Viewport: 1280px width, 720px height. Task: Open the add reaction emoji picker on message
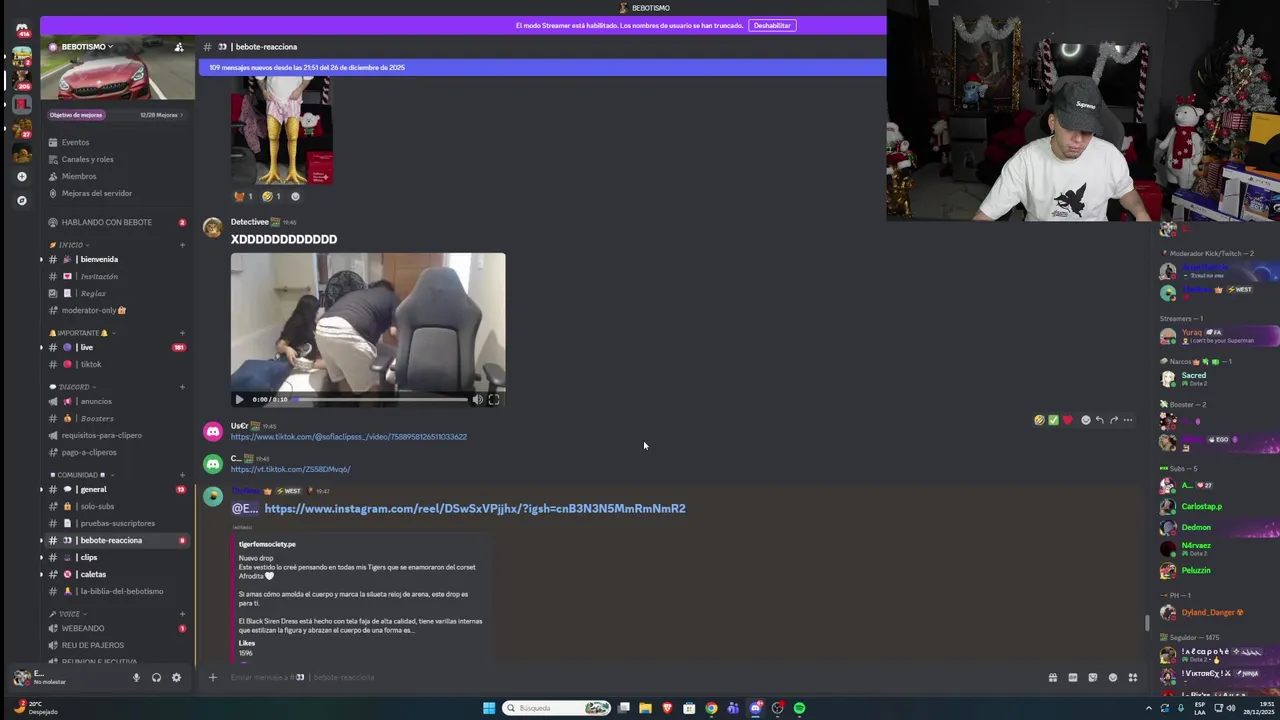(x=1085, y=420)
